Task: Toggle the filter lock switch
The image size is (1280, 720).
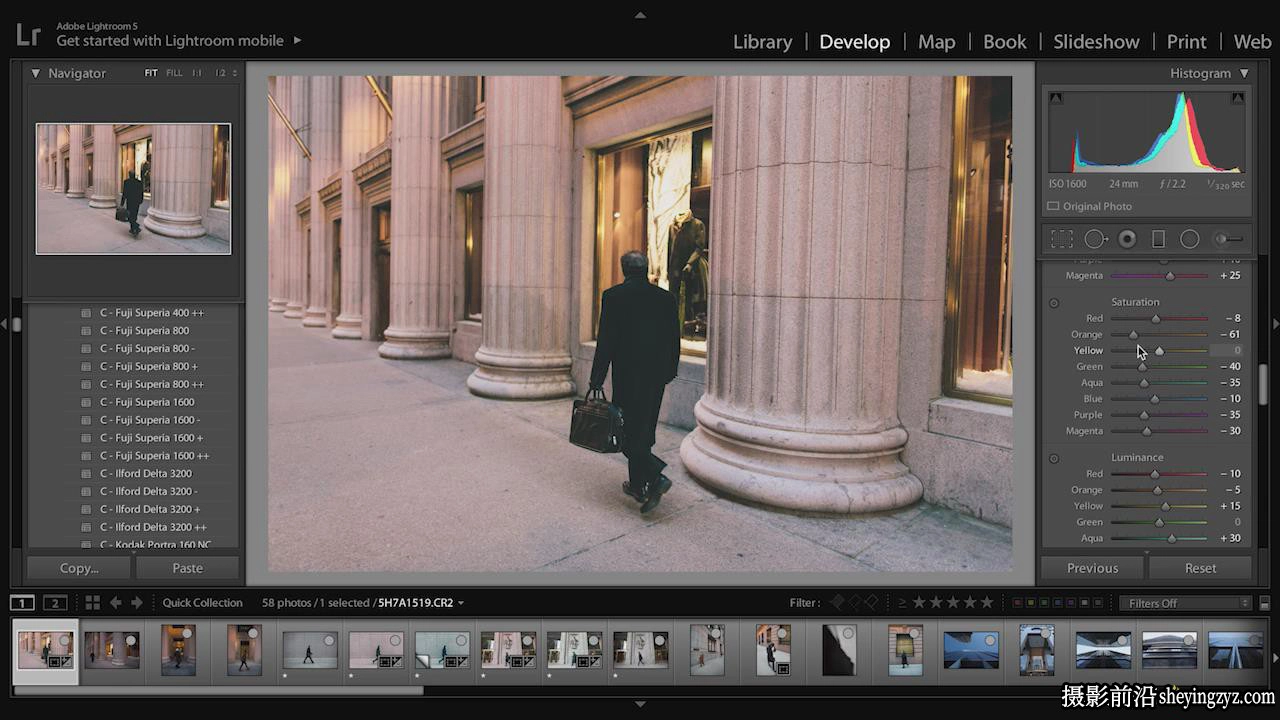Action: (x=1264, y=603)
